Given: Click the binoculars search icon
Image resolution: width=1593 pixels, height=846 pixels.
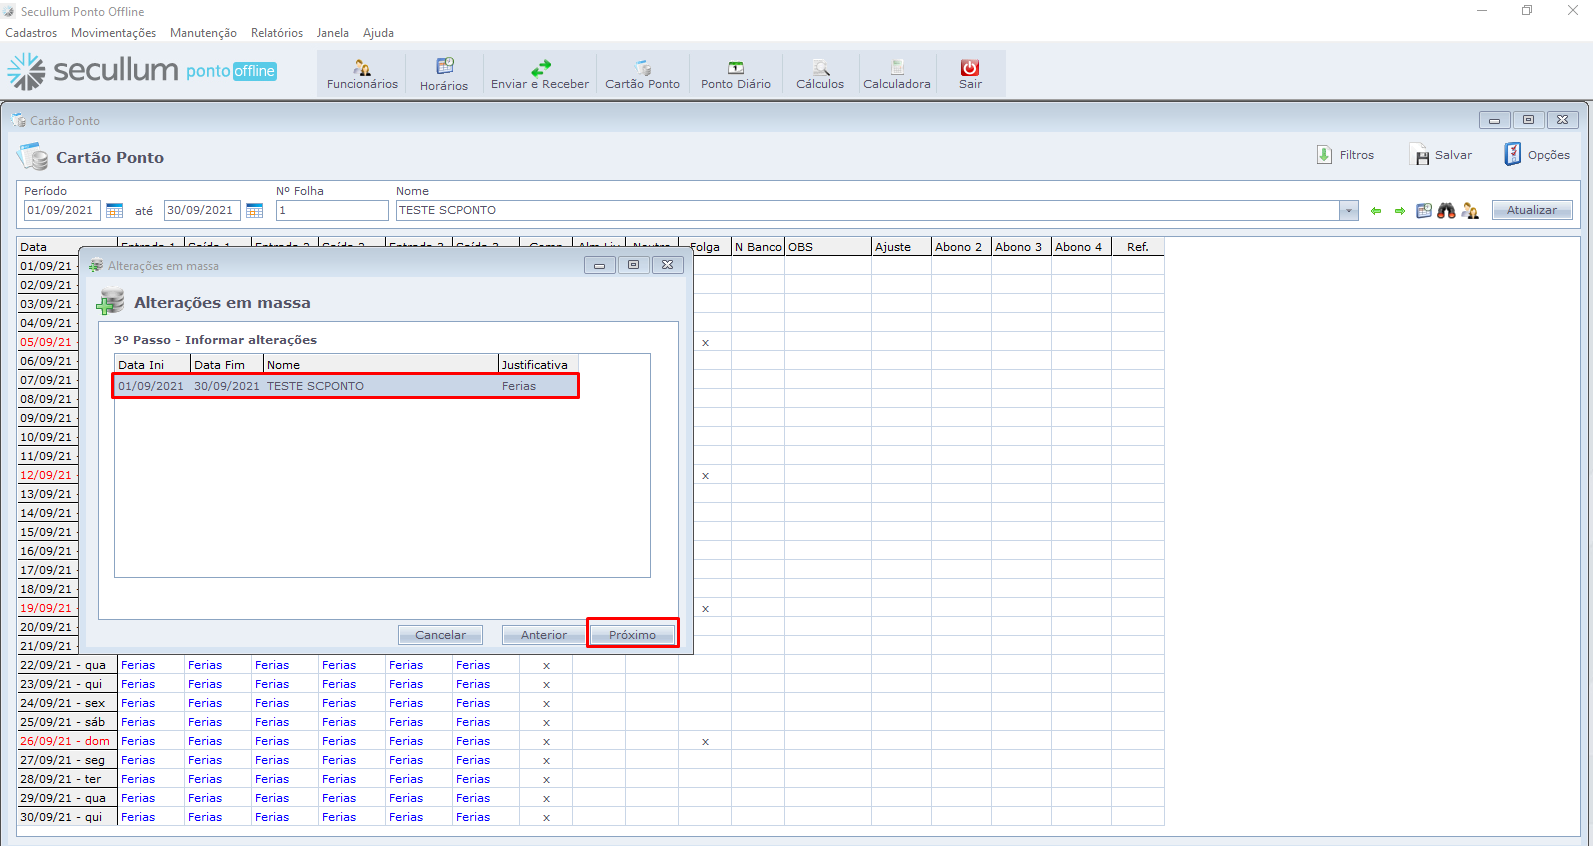Looking at the screenshot, I should [1446, 211].
